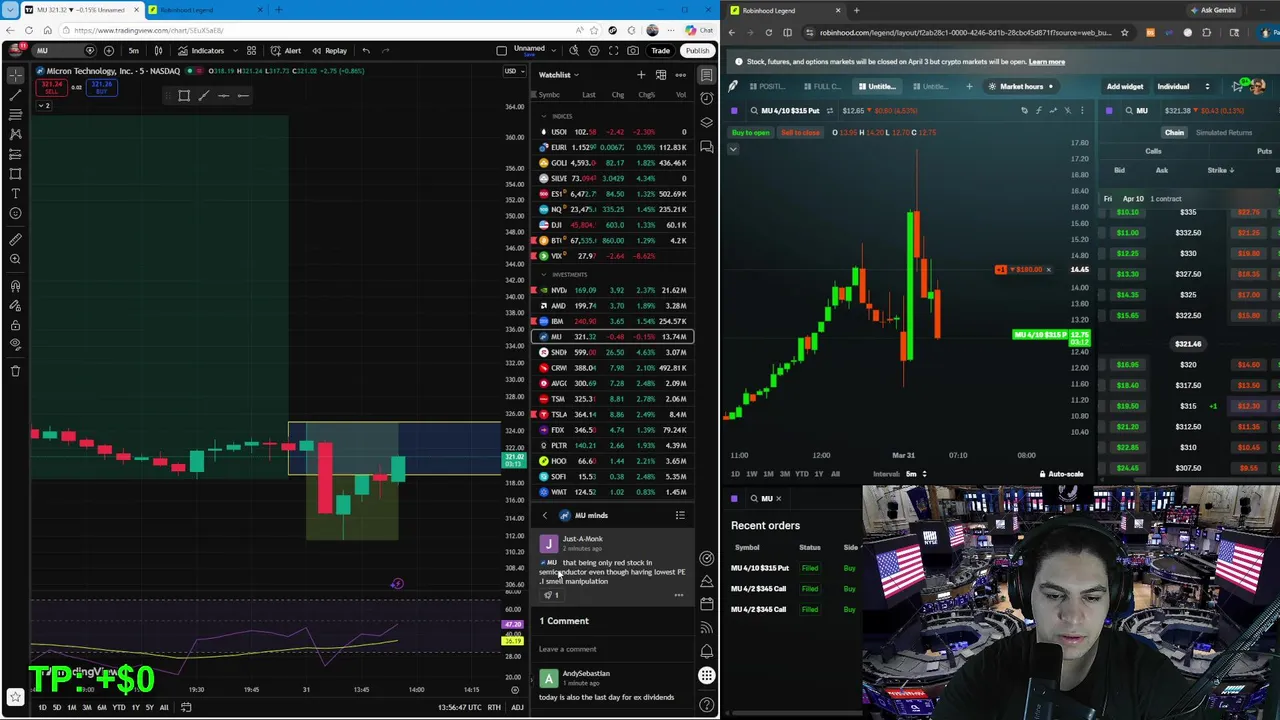1280x720 pixels.
Task: Open the candlestick chart style selector
Action: click(158, 50)
